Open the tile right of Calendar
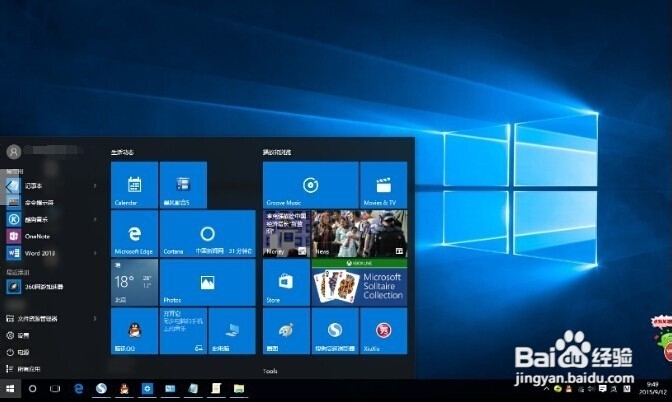 pyautogui.click(x=183, y=185)
